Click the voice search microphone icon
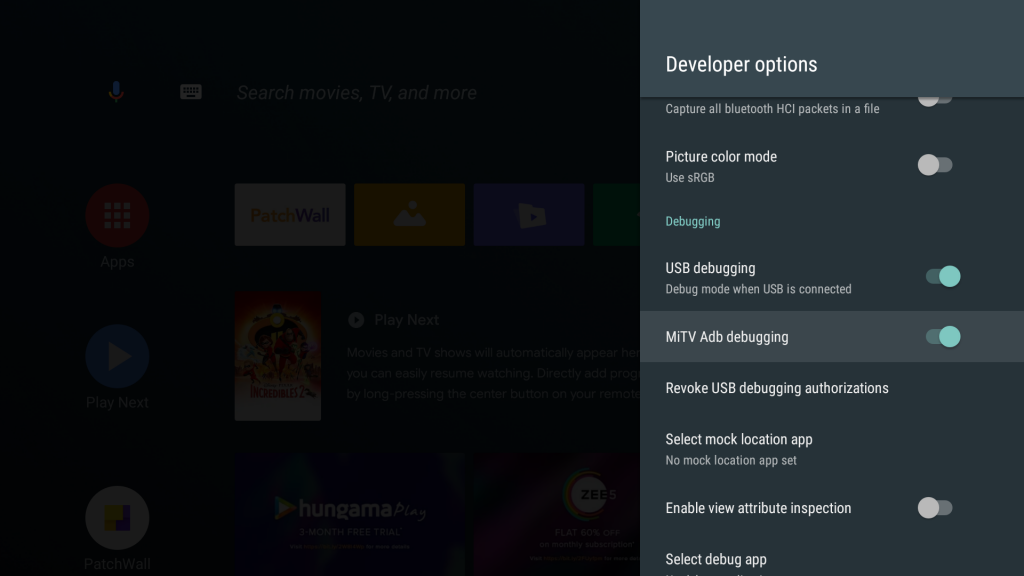The image size is (1024, 576). point(116,92)
